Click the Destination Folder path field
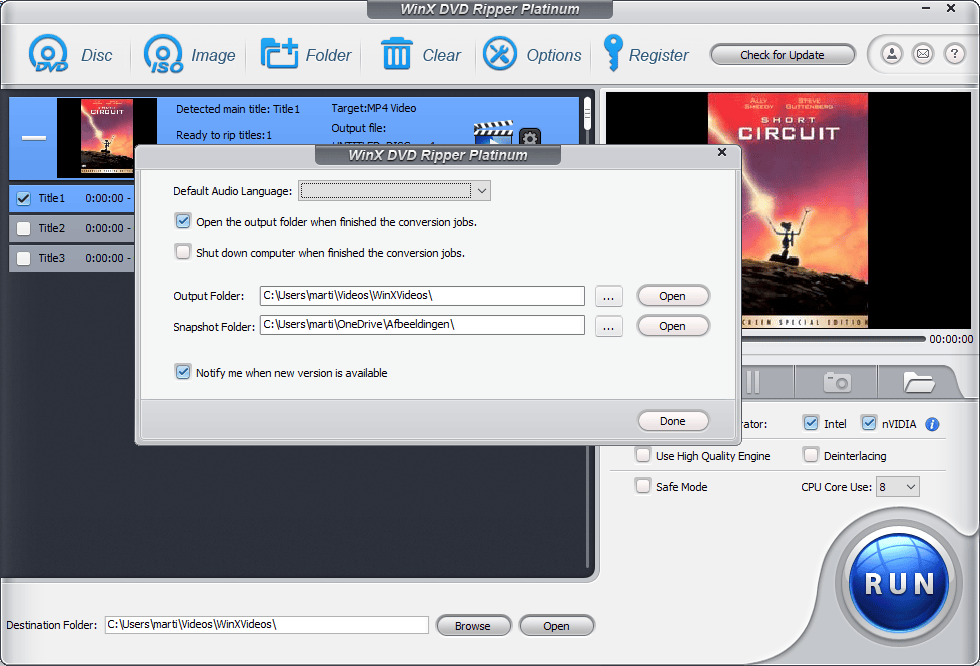This screenshot has width=980, height=666. tap(267, 625)
